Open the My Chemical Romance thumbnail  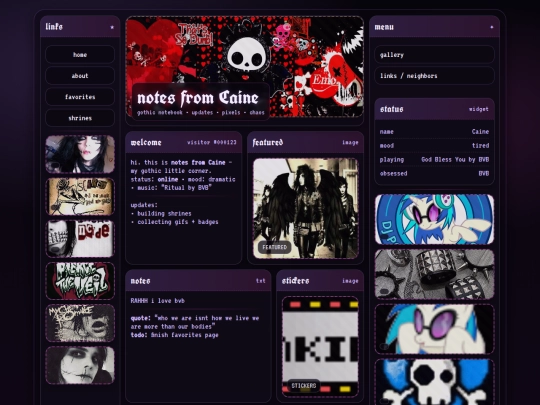(80, 323)
